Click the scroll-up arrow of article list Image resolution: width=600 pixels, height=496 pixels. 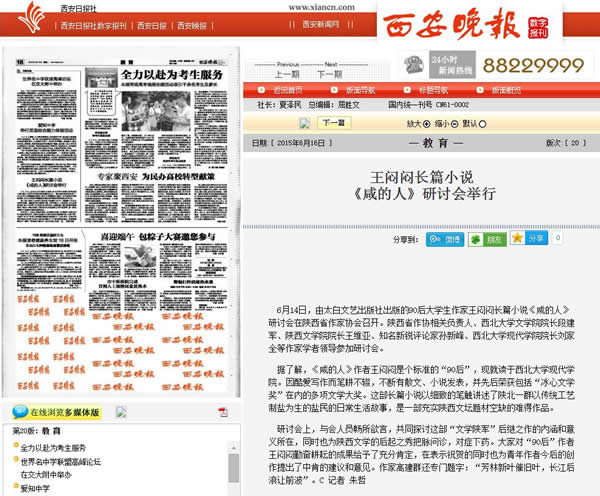(234, 447)
